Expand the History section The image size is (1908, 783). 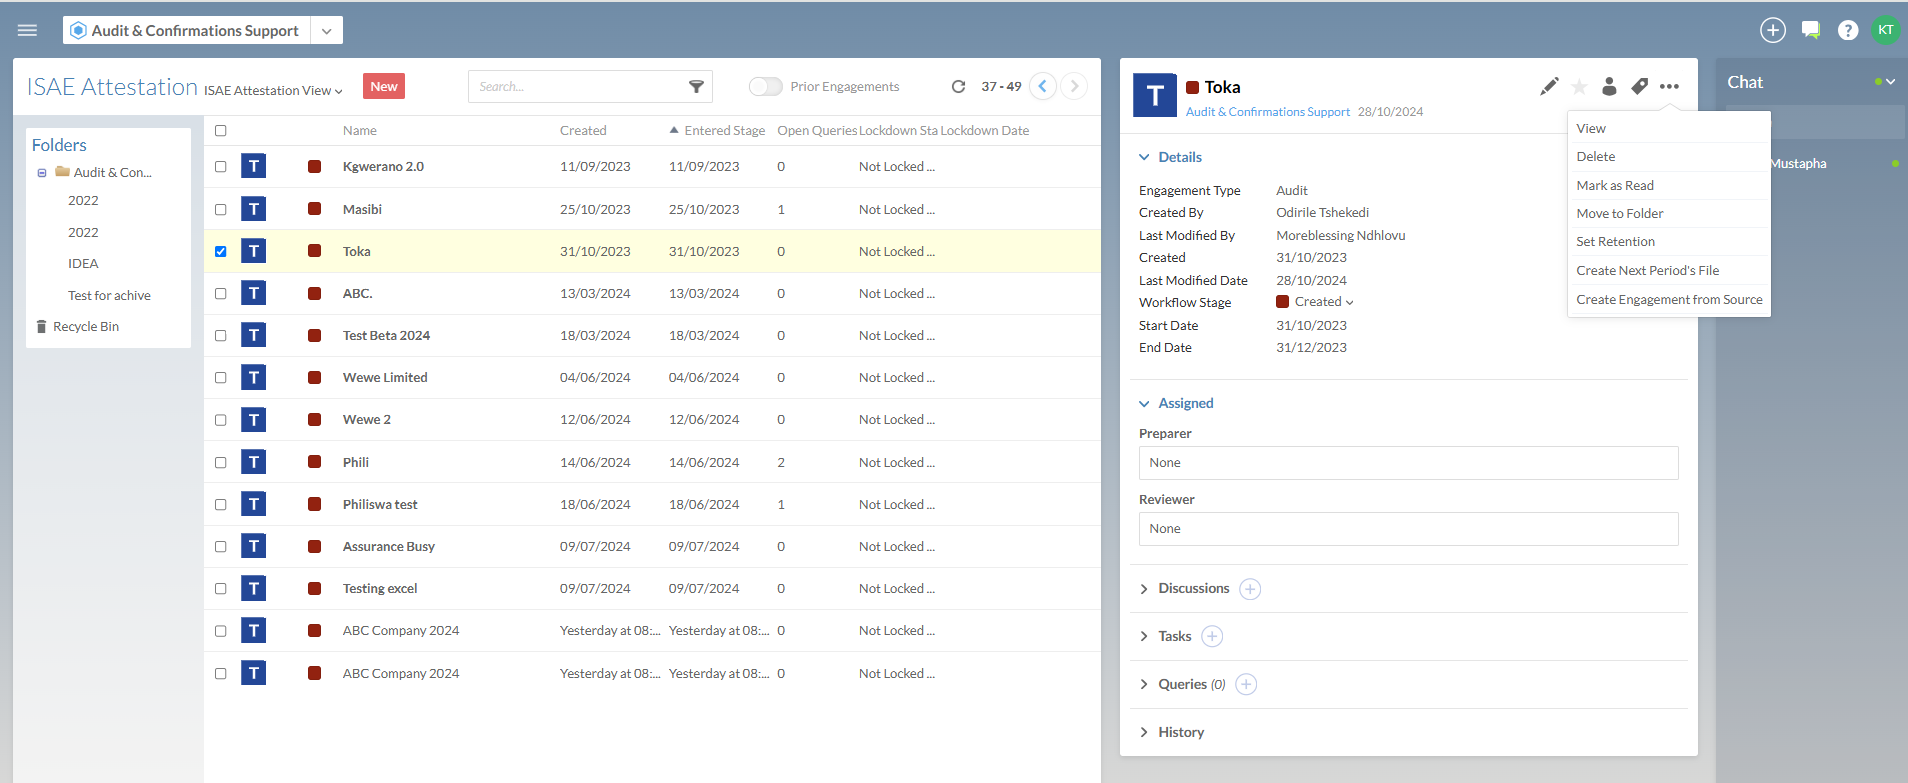(1180, 732)
